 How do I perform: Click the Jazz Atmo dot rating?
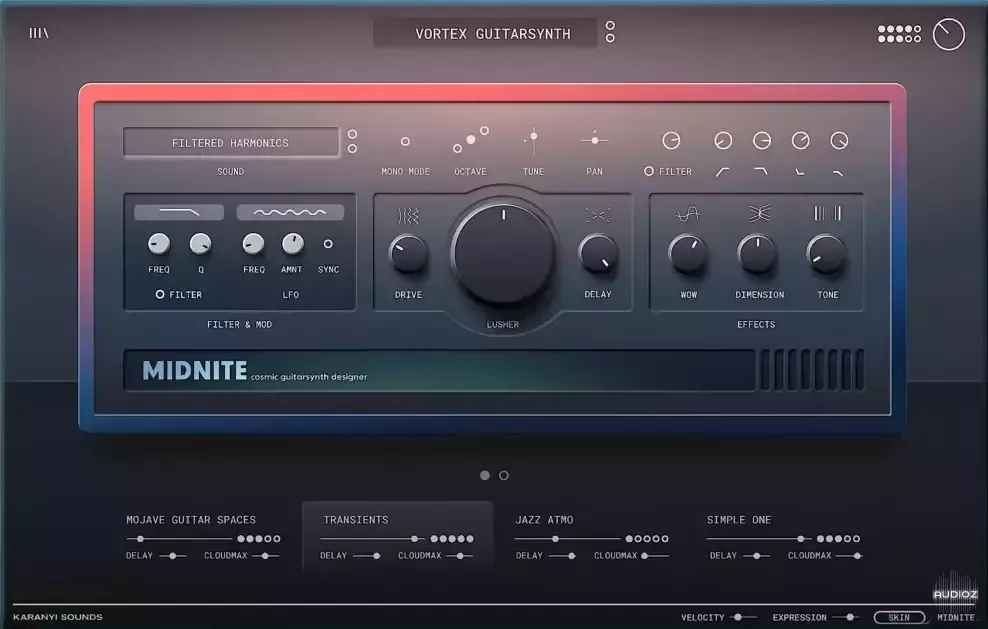click(647, 539)
